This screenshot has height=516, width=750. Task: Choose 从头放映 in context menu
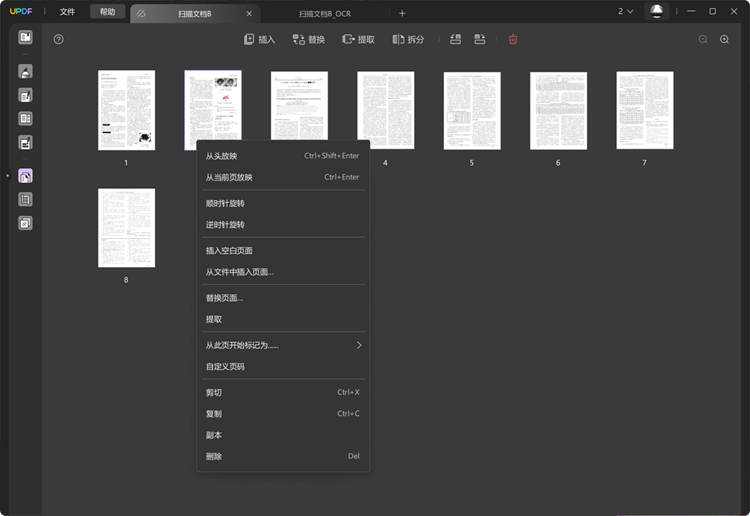[x=283, y=156]
